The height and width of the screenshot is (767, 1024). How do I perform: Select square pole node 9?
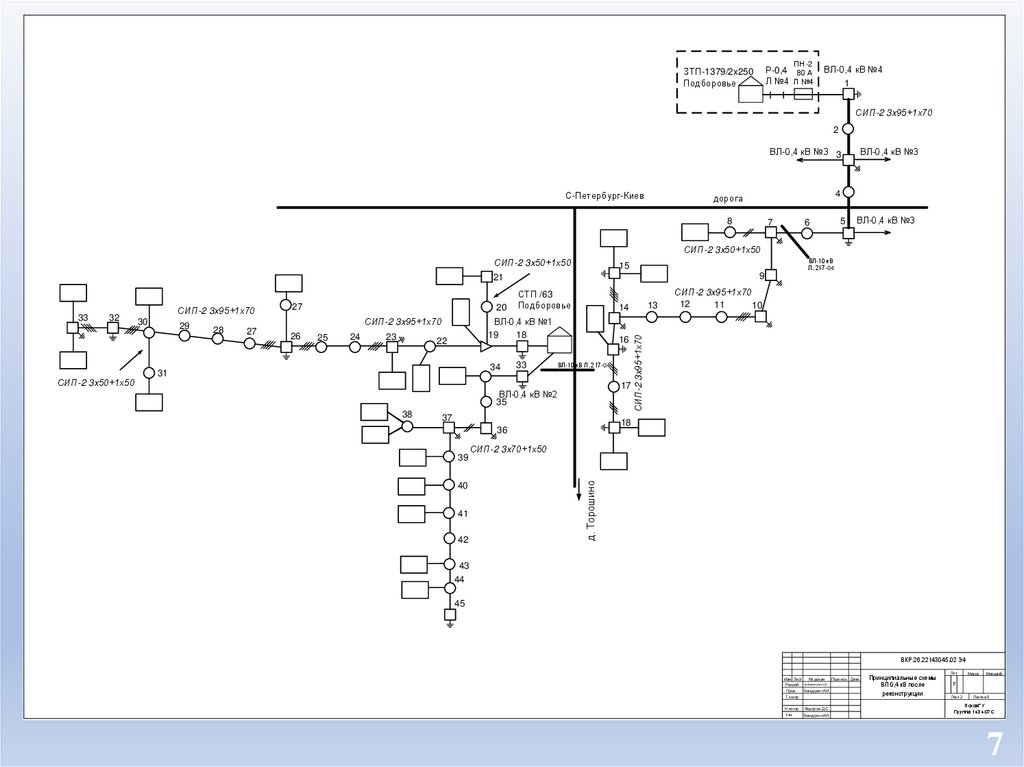click(771, 275)
